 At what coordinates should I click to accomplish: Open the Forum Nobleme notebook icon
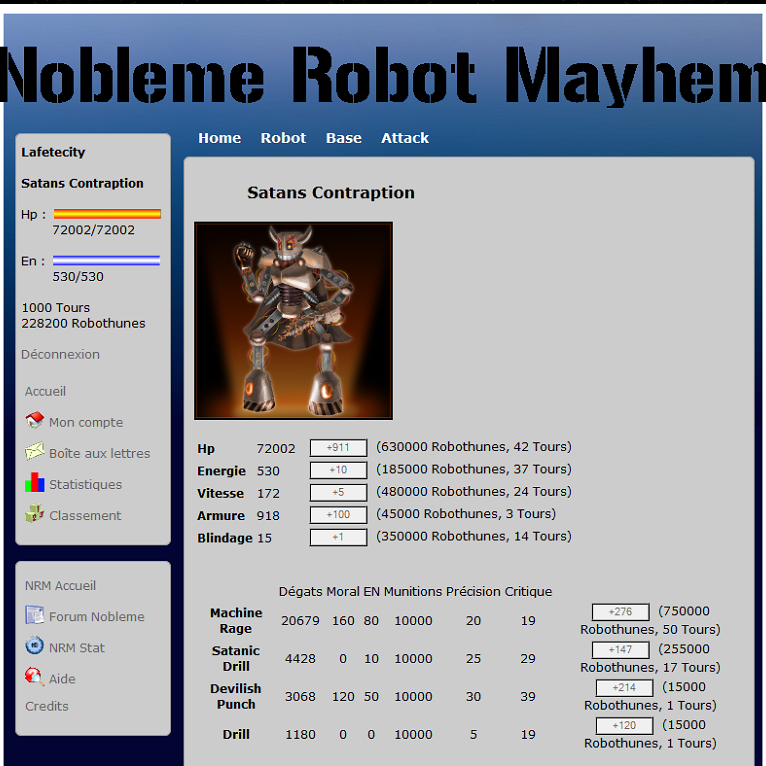tap(35, 616)
